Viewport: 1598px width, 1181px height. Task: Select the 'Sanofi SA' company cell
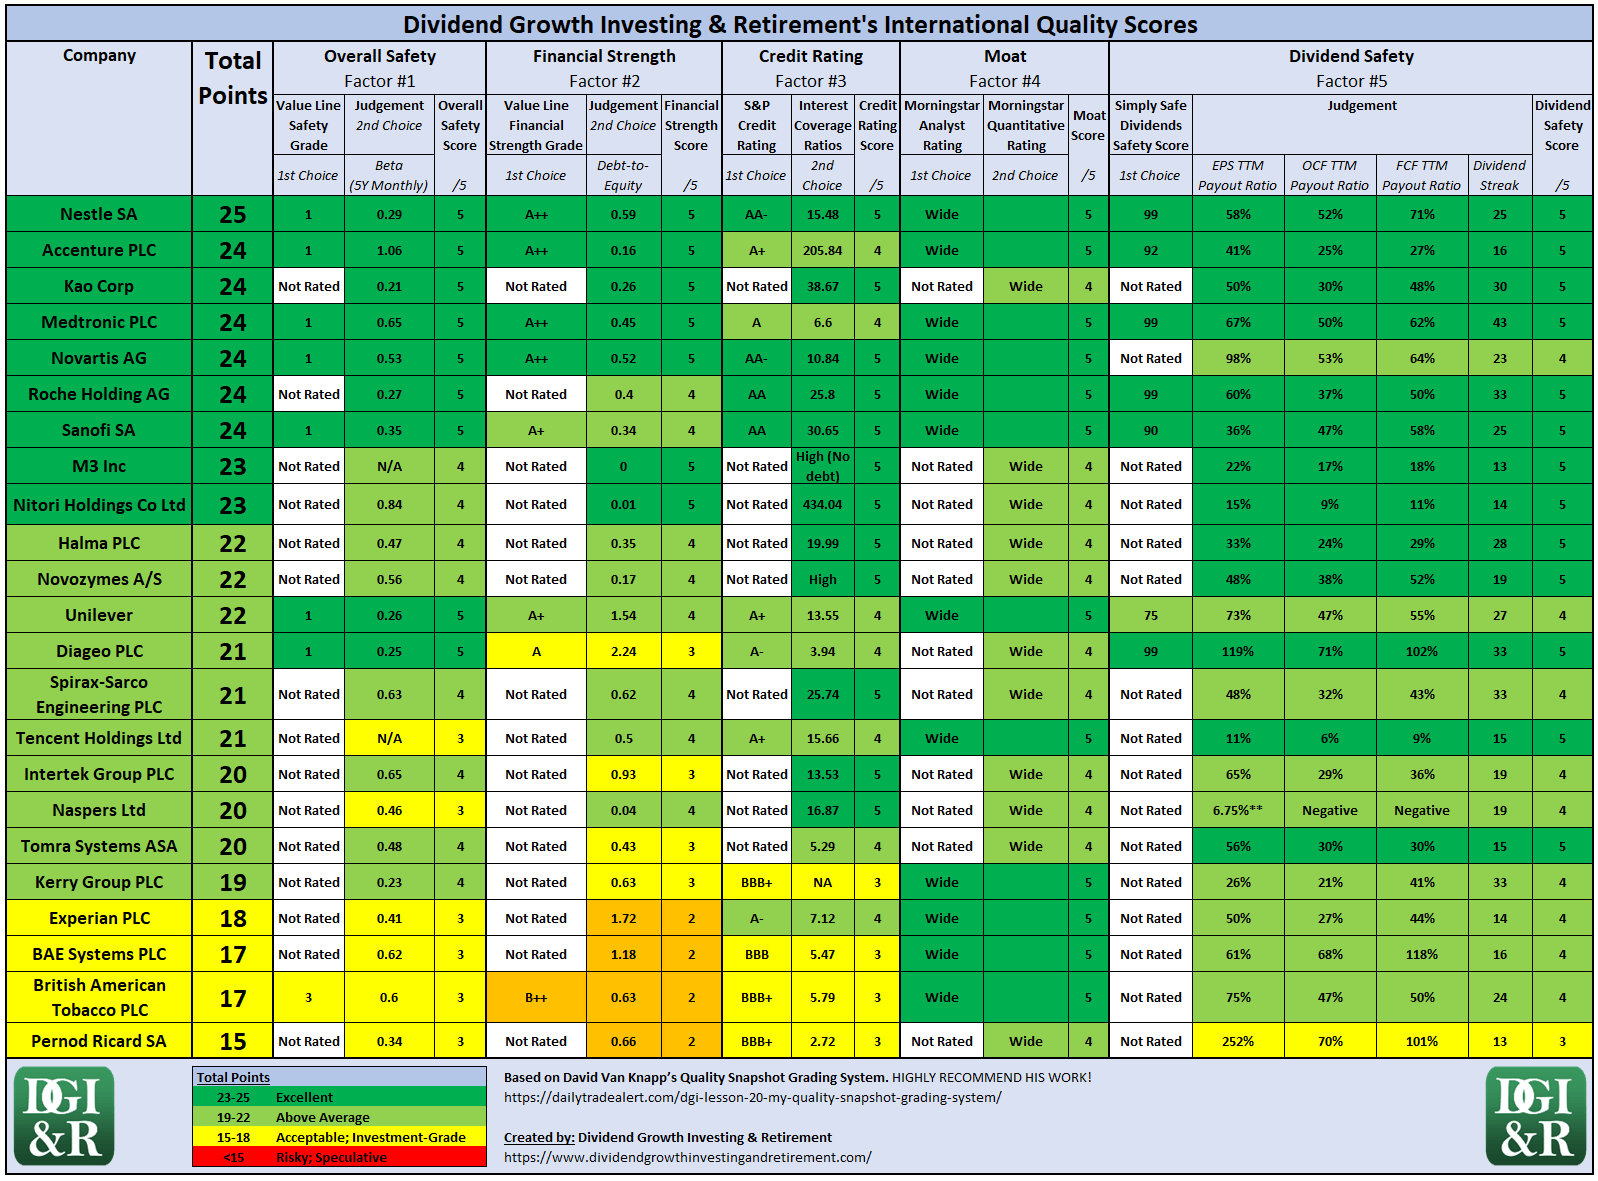[x=99, y=430]
